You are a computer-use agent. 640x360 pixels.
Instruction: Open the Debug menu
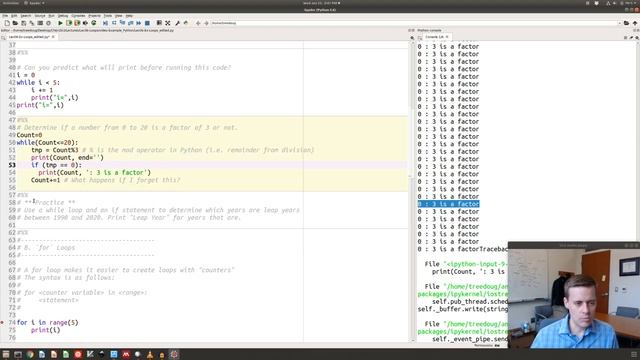[x=63, y=16]
